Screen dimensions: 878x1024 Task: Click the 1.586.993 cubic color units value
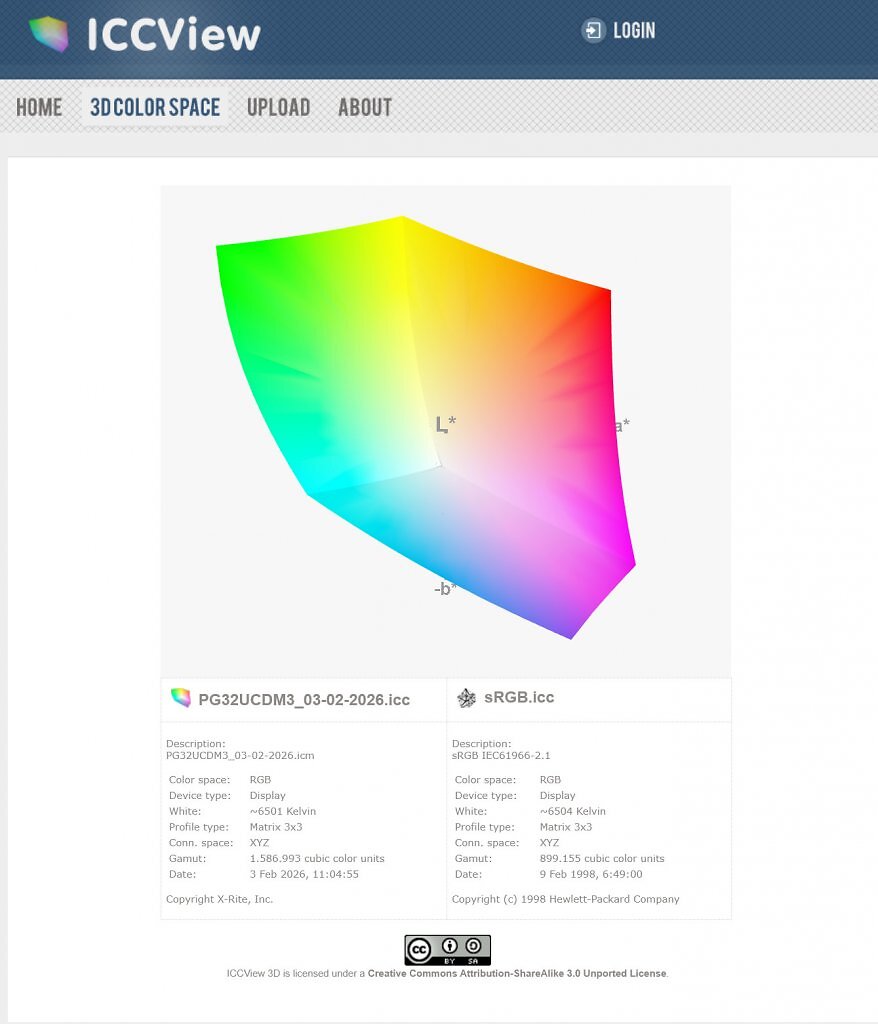317,858
